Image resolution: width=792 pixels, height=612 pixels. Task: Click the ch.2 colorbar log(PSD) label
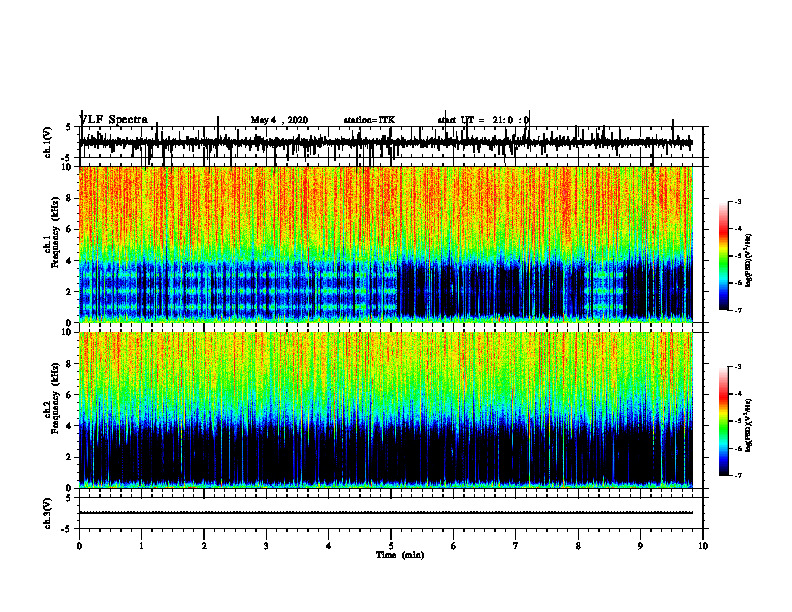point(748,425)
